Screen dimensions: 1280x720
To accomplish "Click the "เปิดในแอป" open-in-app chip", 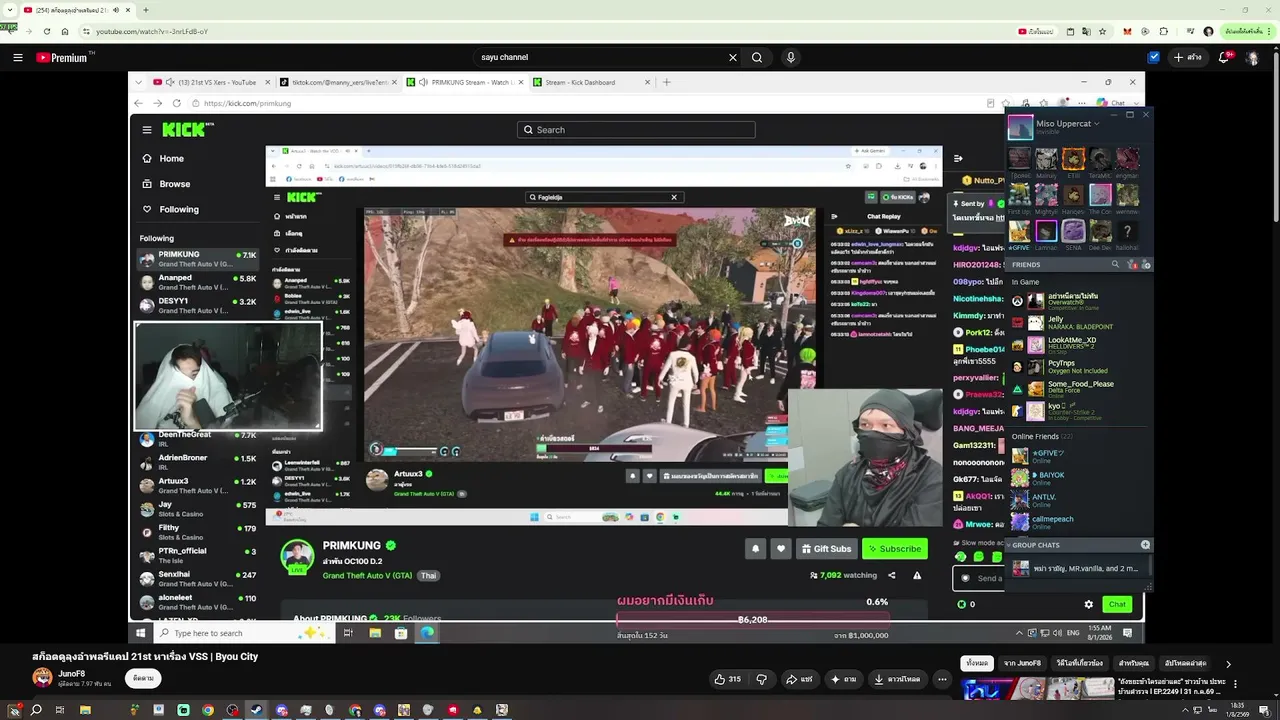I will [x=1036, y=32].
